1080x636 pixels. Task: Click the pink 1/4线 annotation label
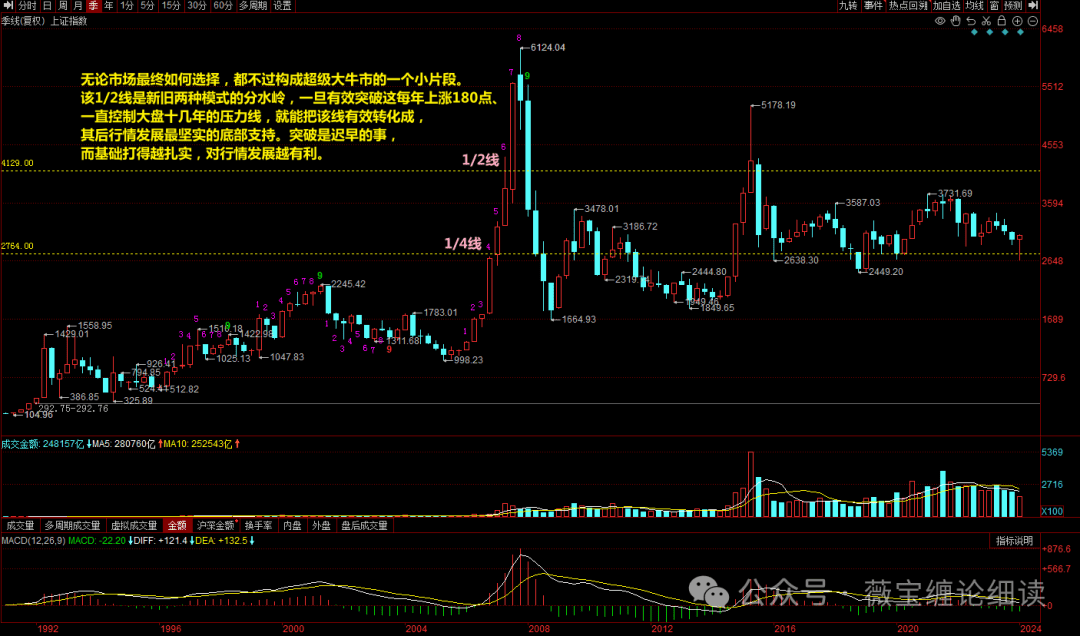(x=462, y=243)
